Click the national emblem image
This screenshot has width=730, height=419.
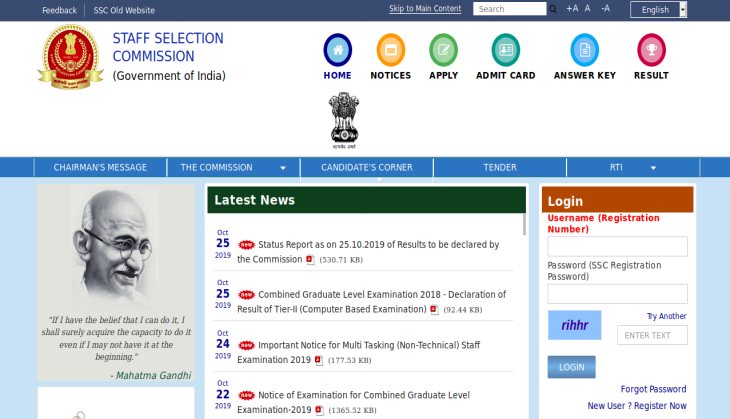(x=344, y=121)
